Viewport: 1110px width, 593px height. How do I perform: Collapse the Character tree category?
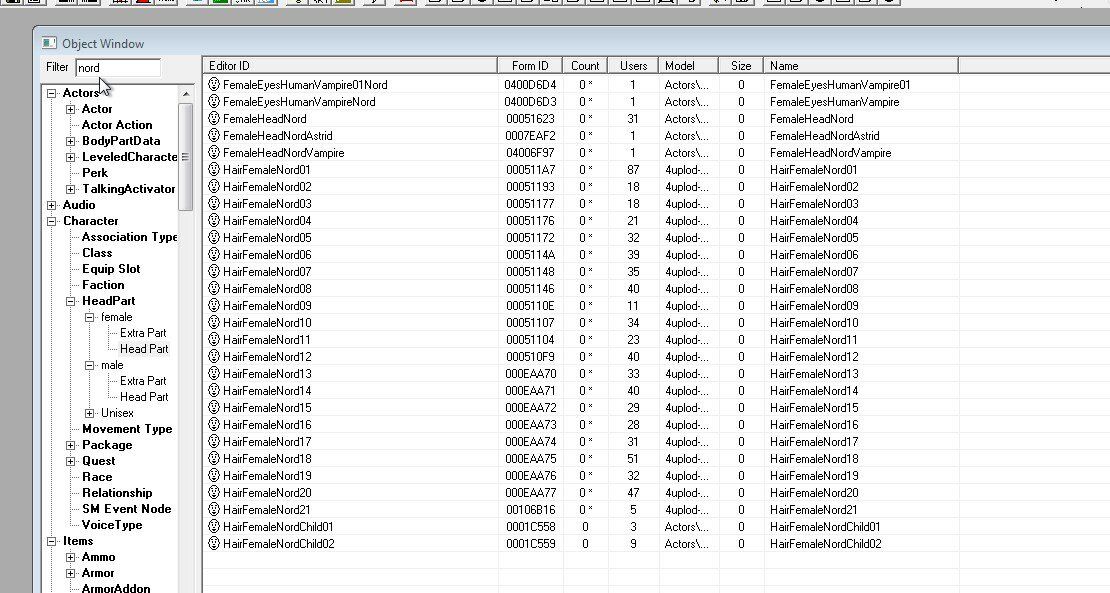[x=52, y=221]
